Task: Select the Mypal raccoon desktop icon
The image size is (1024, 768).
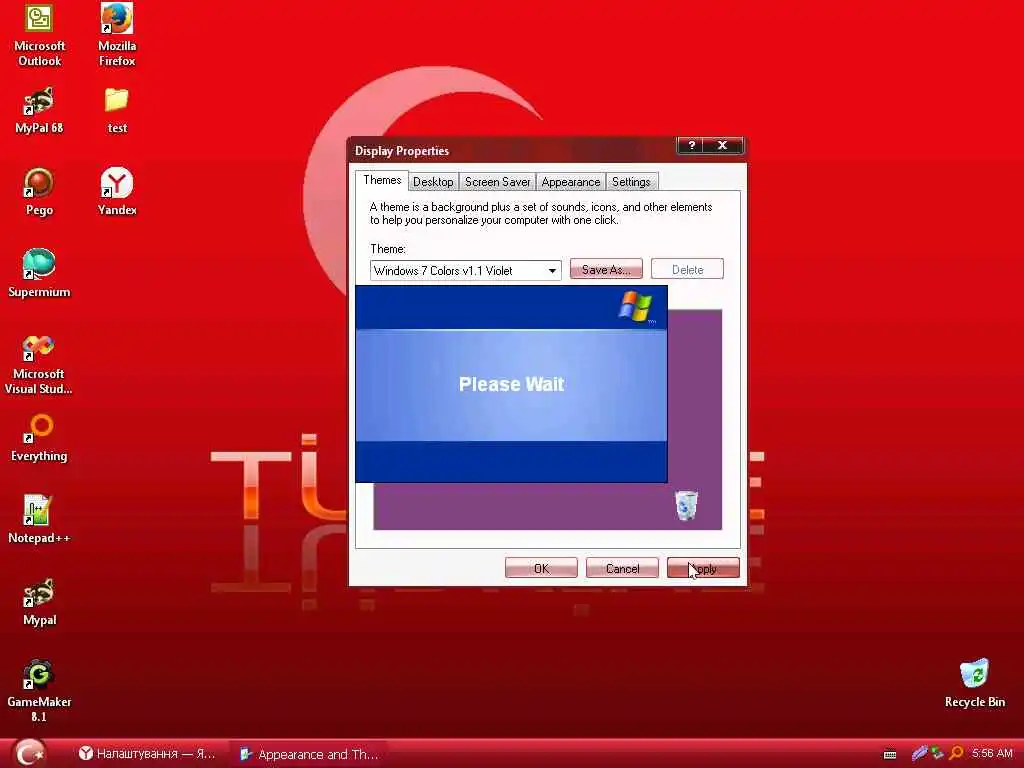Action: (x=39, y=601)
